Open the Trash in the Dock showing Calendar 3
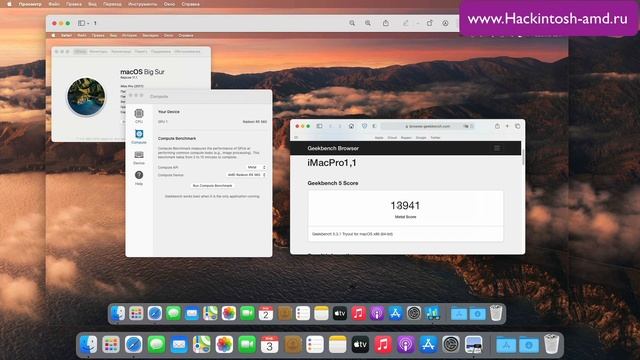Screen dimensions: 640x360 click(x=551, y=344)
